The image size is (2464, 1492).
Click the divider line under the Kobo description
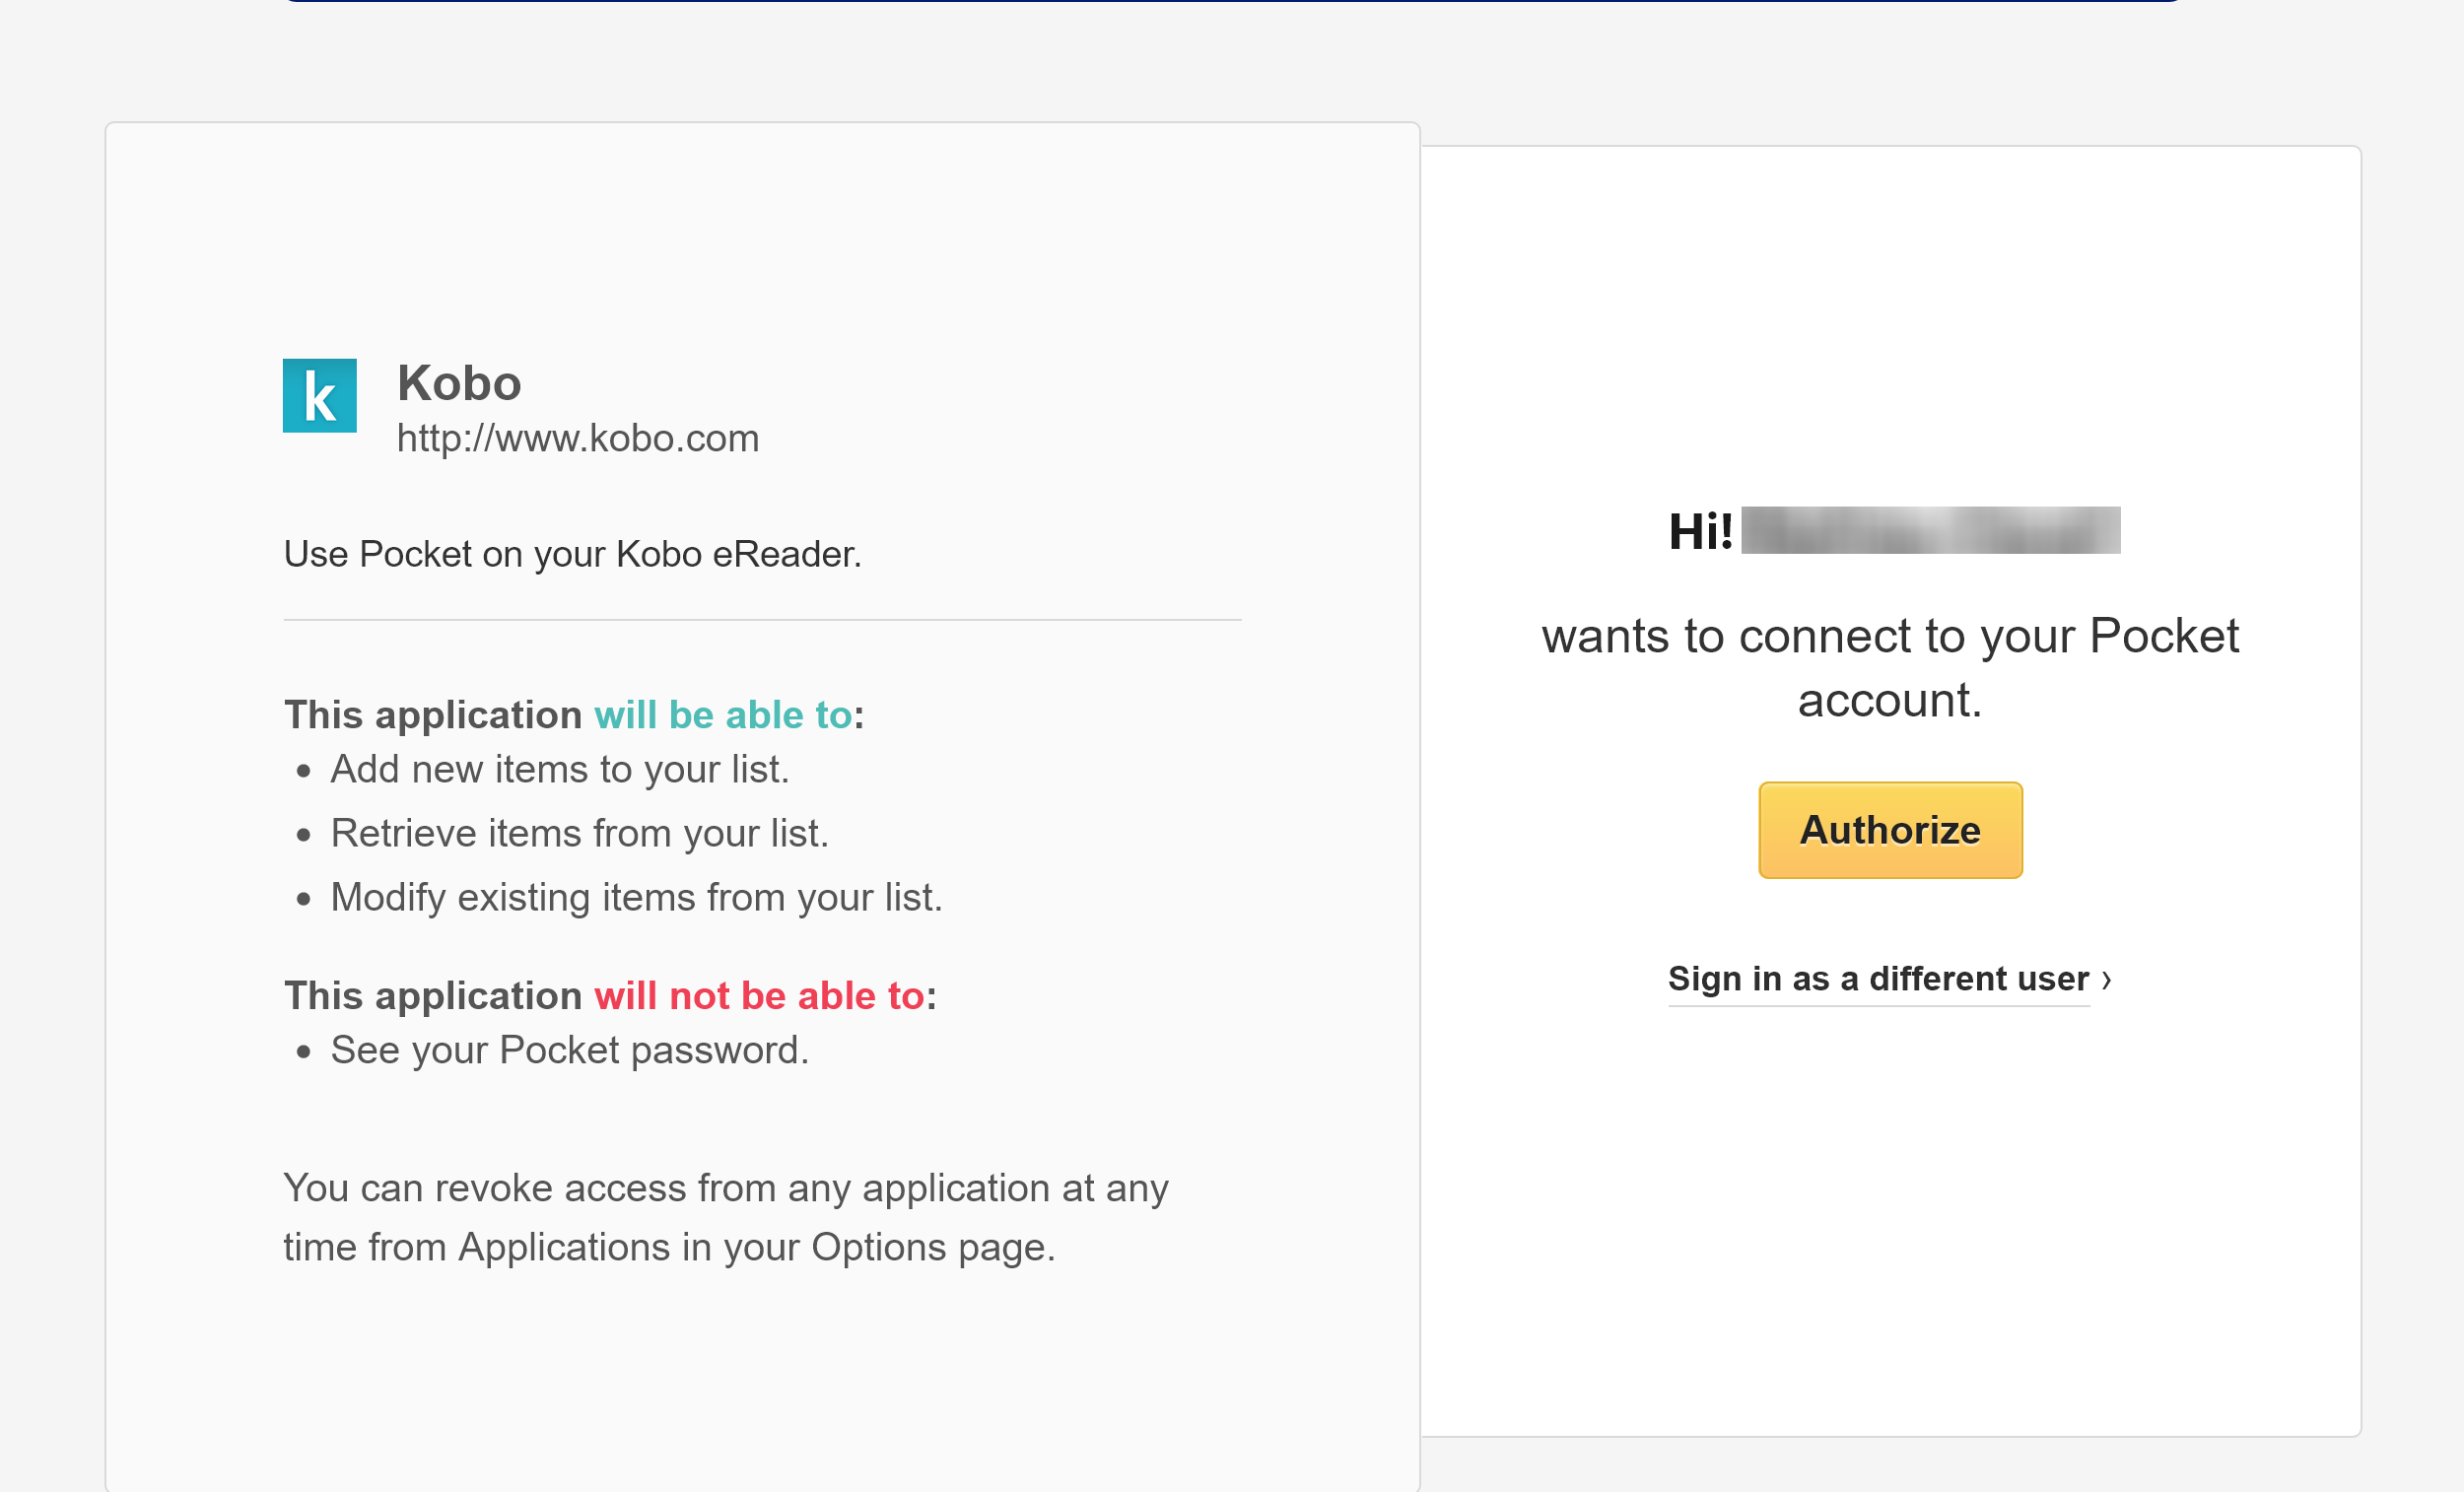tap(762, 620)
